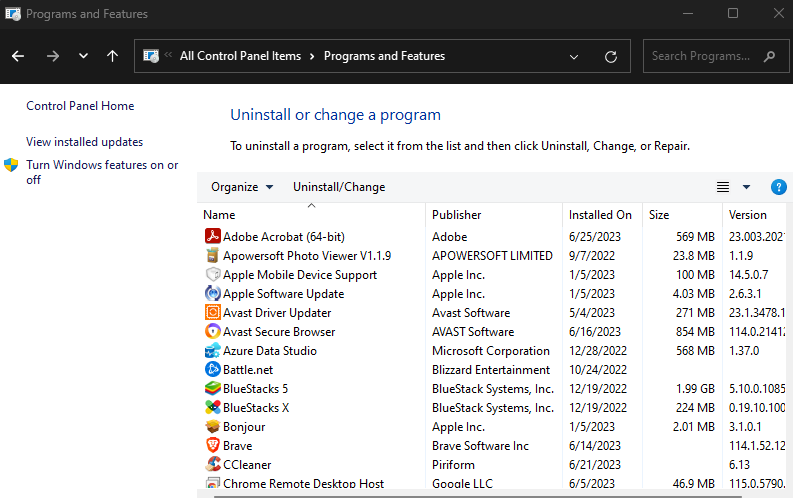Screen dimensions: 793x498
Task: Click the Adobe Acrobat program icon
Action: pos(212,237)
